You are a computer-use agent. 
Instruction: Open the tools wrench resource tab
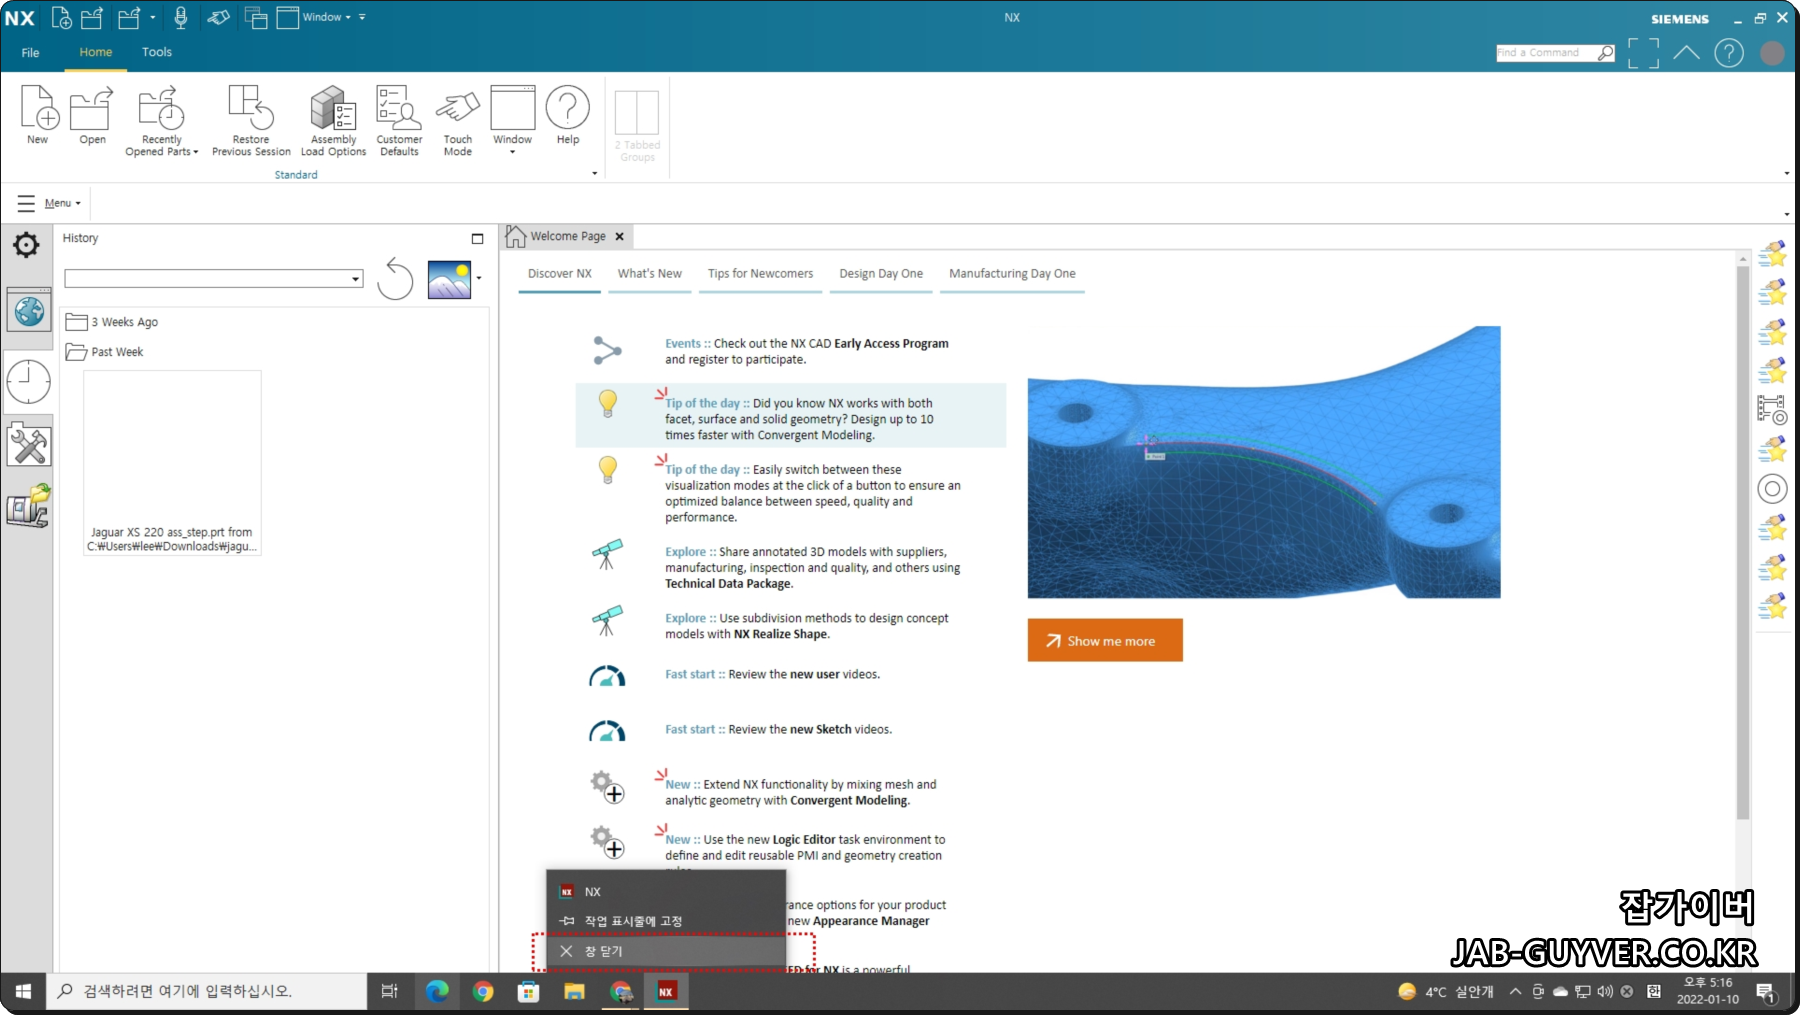click(x=29, y=445)
